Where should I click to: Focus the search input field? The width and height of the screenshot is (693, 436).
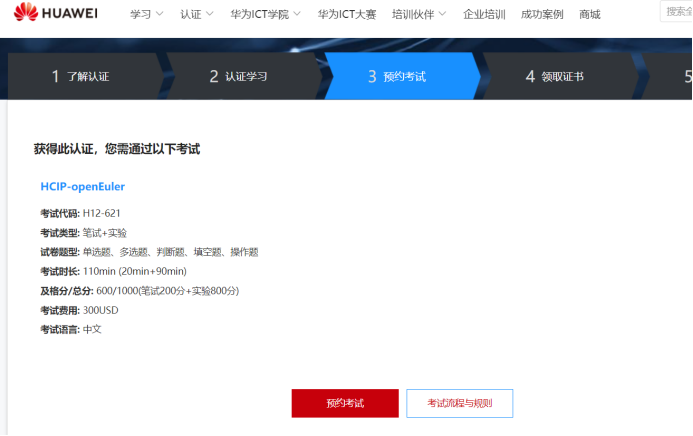(676, 11)
